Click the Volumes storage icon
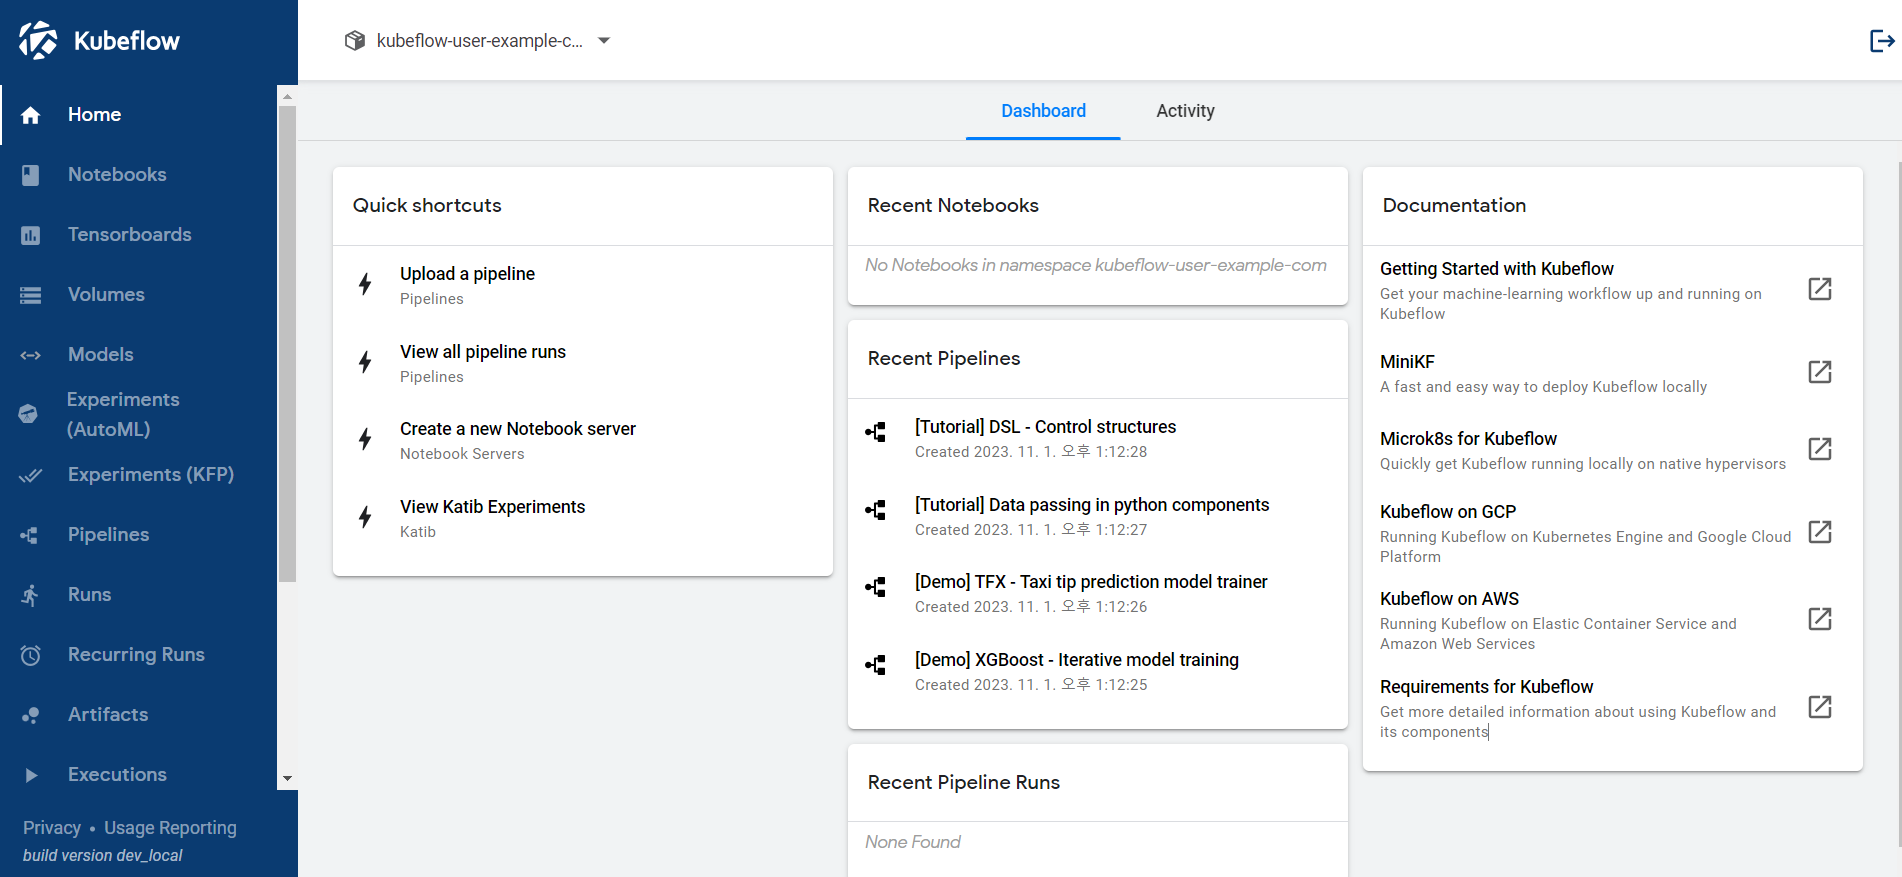Image resolution: width=1902 pixels, height=877 pixels. click(31, 295)
